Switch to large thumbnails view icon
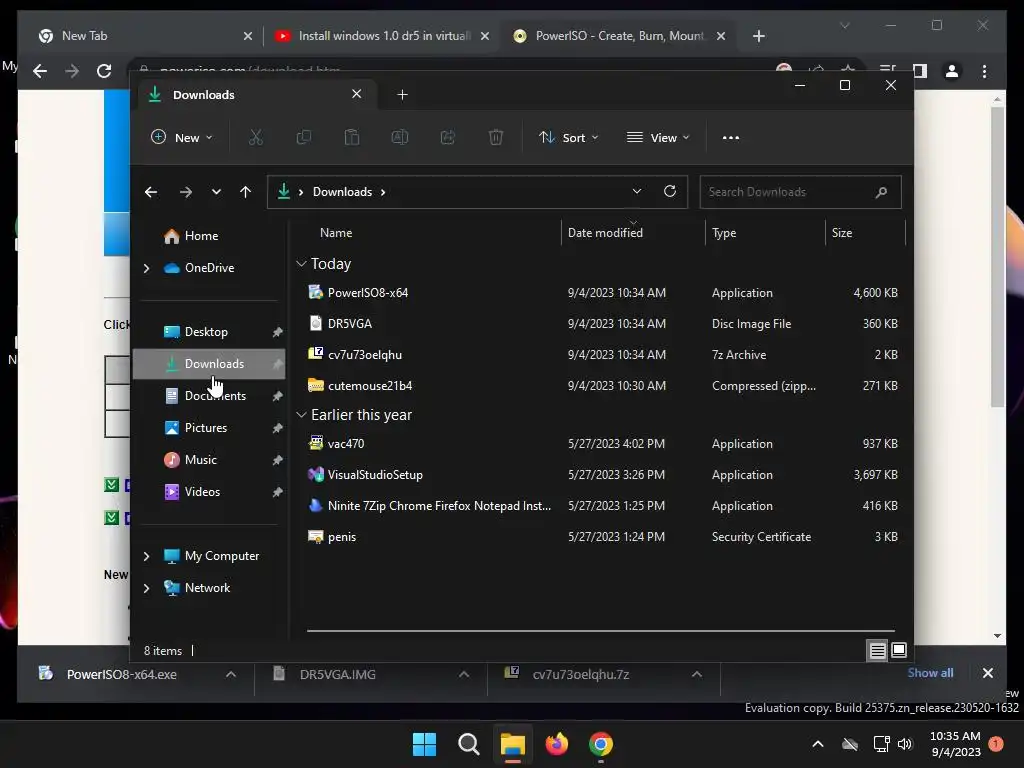Viewport: 1024px width, 768px height. pyautogui.click(x=899, y=650)
